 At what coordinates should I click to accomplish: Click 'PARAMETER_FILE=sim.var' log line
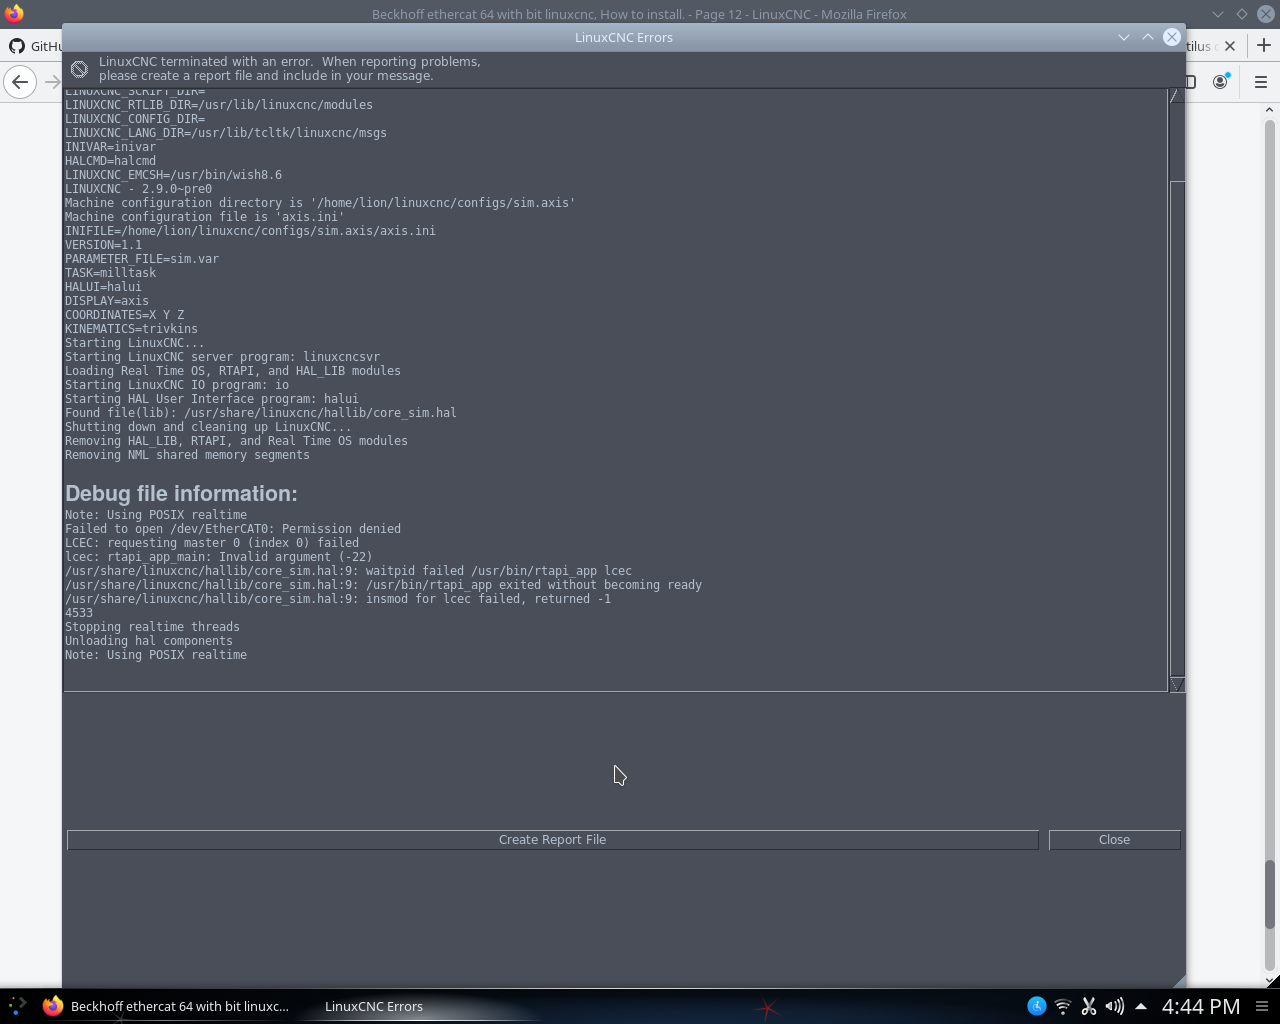point(142,259)
